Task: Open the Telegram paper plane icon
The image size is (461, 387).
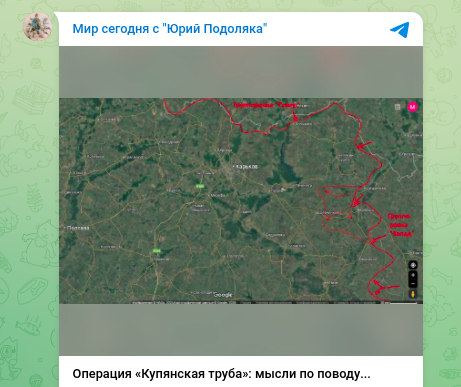Action: (x=400, y=30)
